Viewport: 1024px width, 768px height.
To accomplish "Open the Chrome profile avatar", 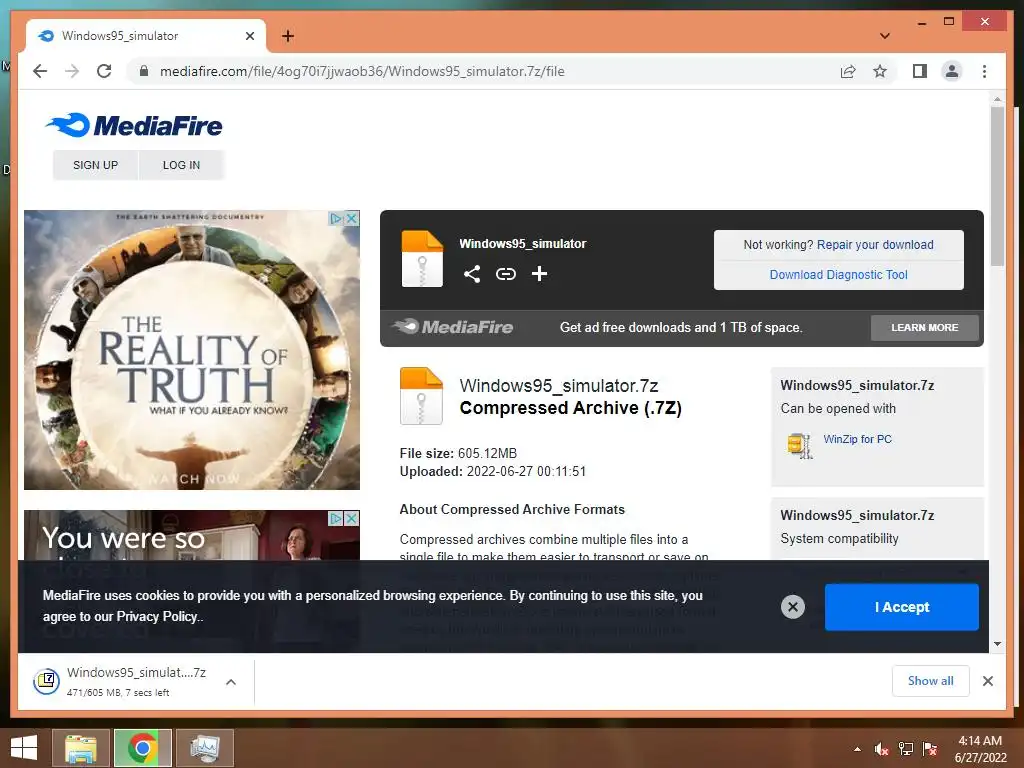I will tap(952, 71).
